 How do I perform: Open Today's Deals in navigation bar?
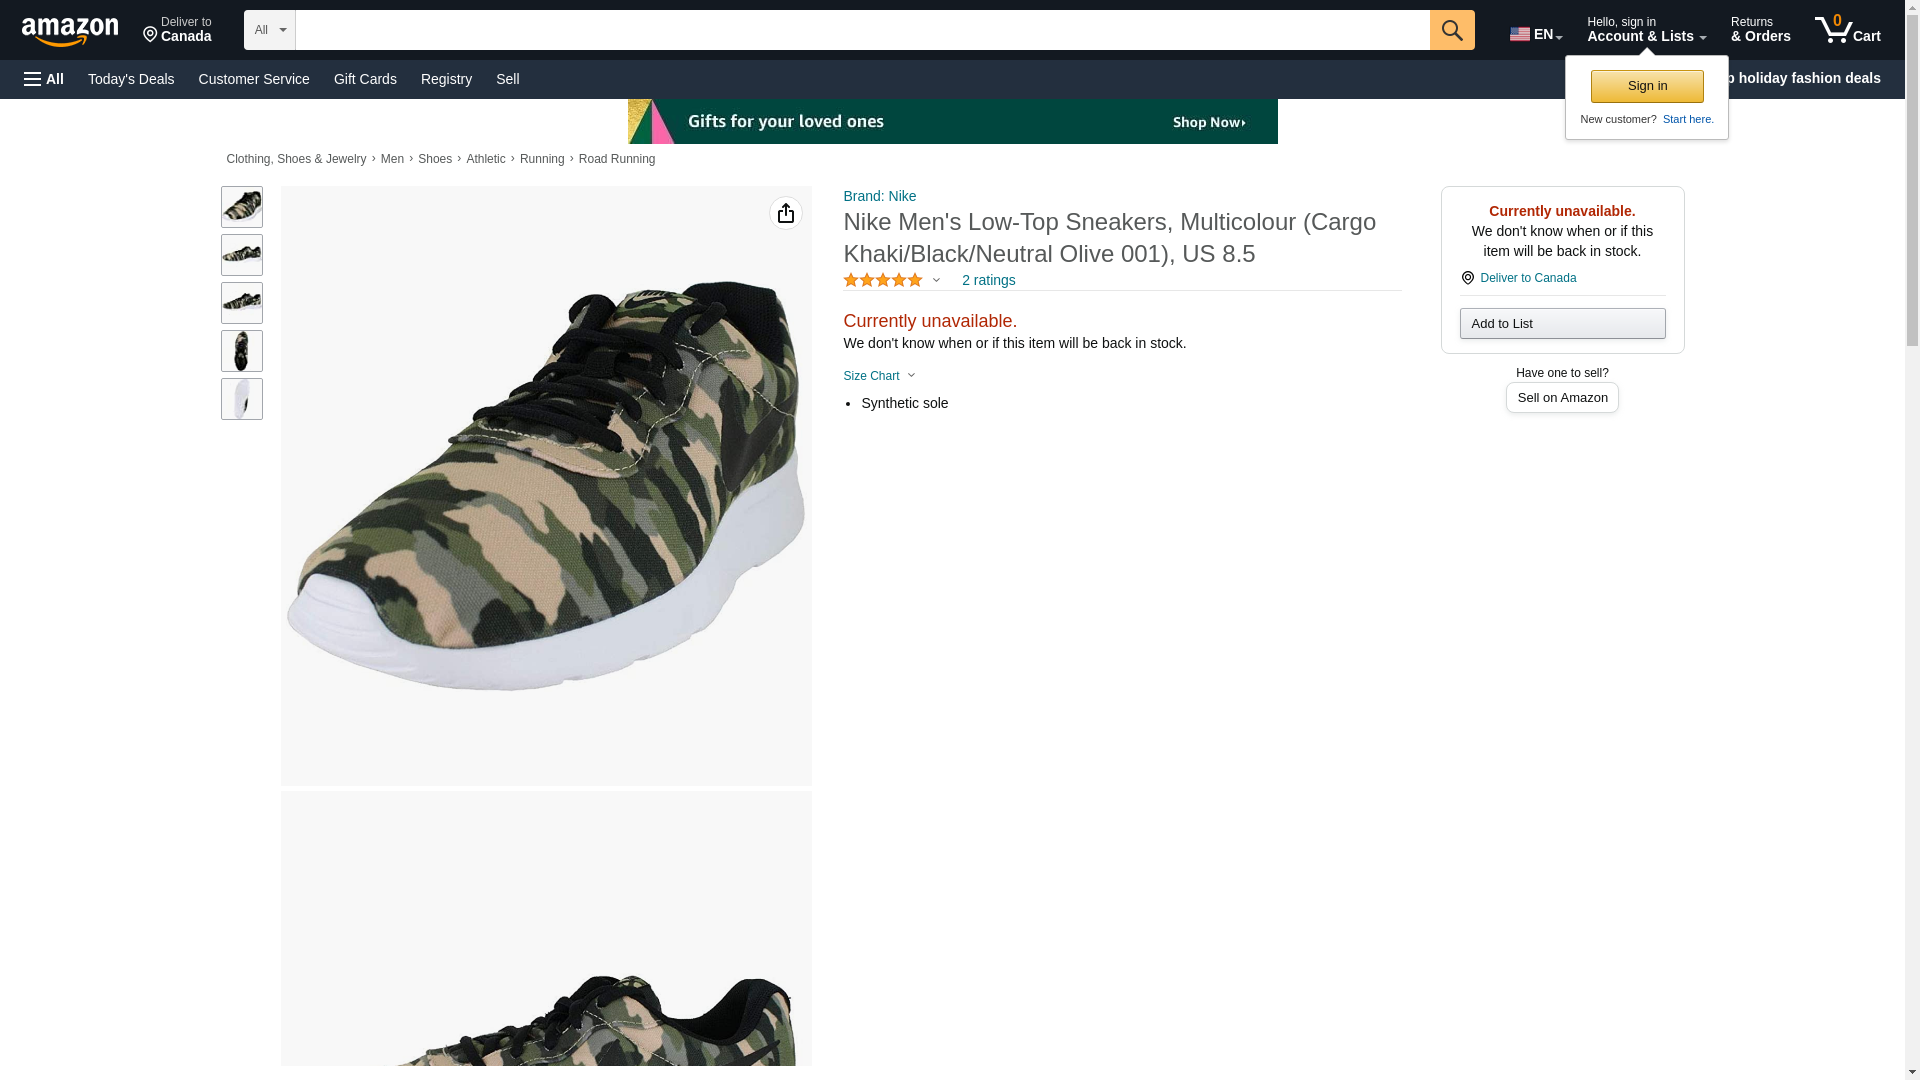[131, 79]
